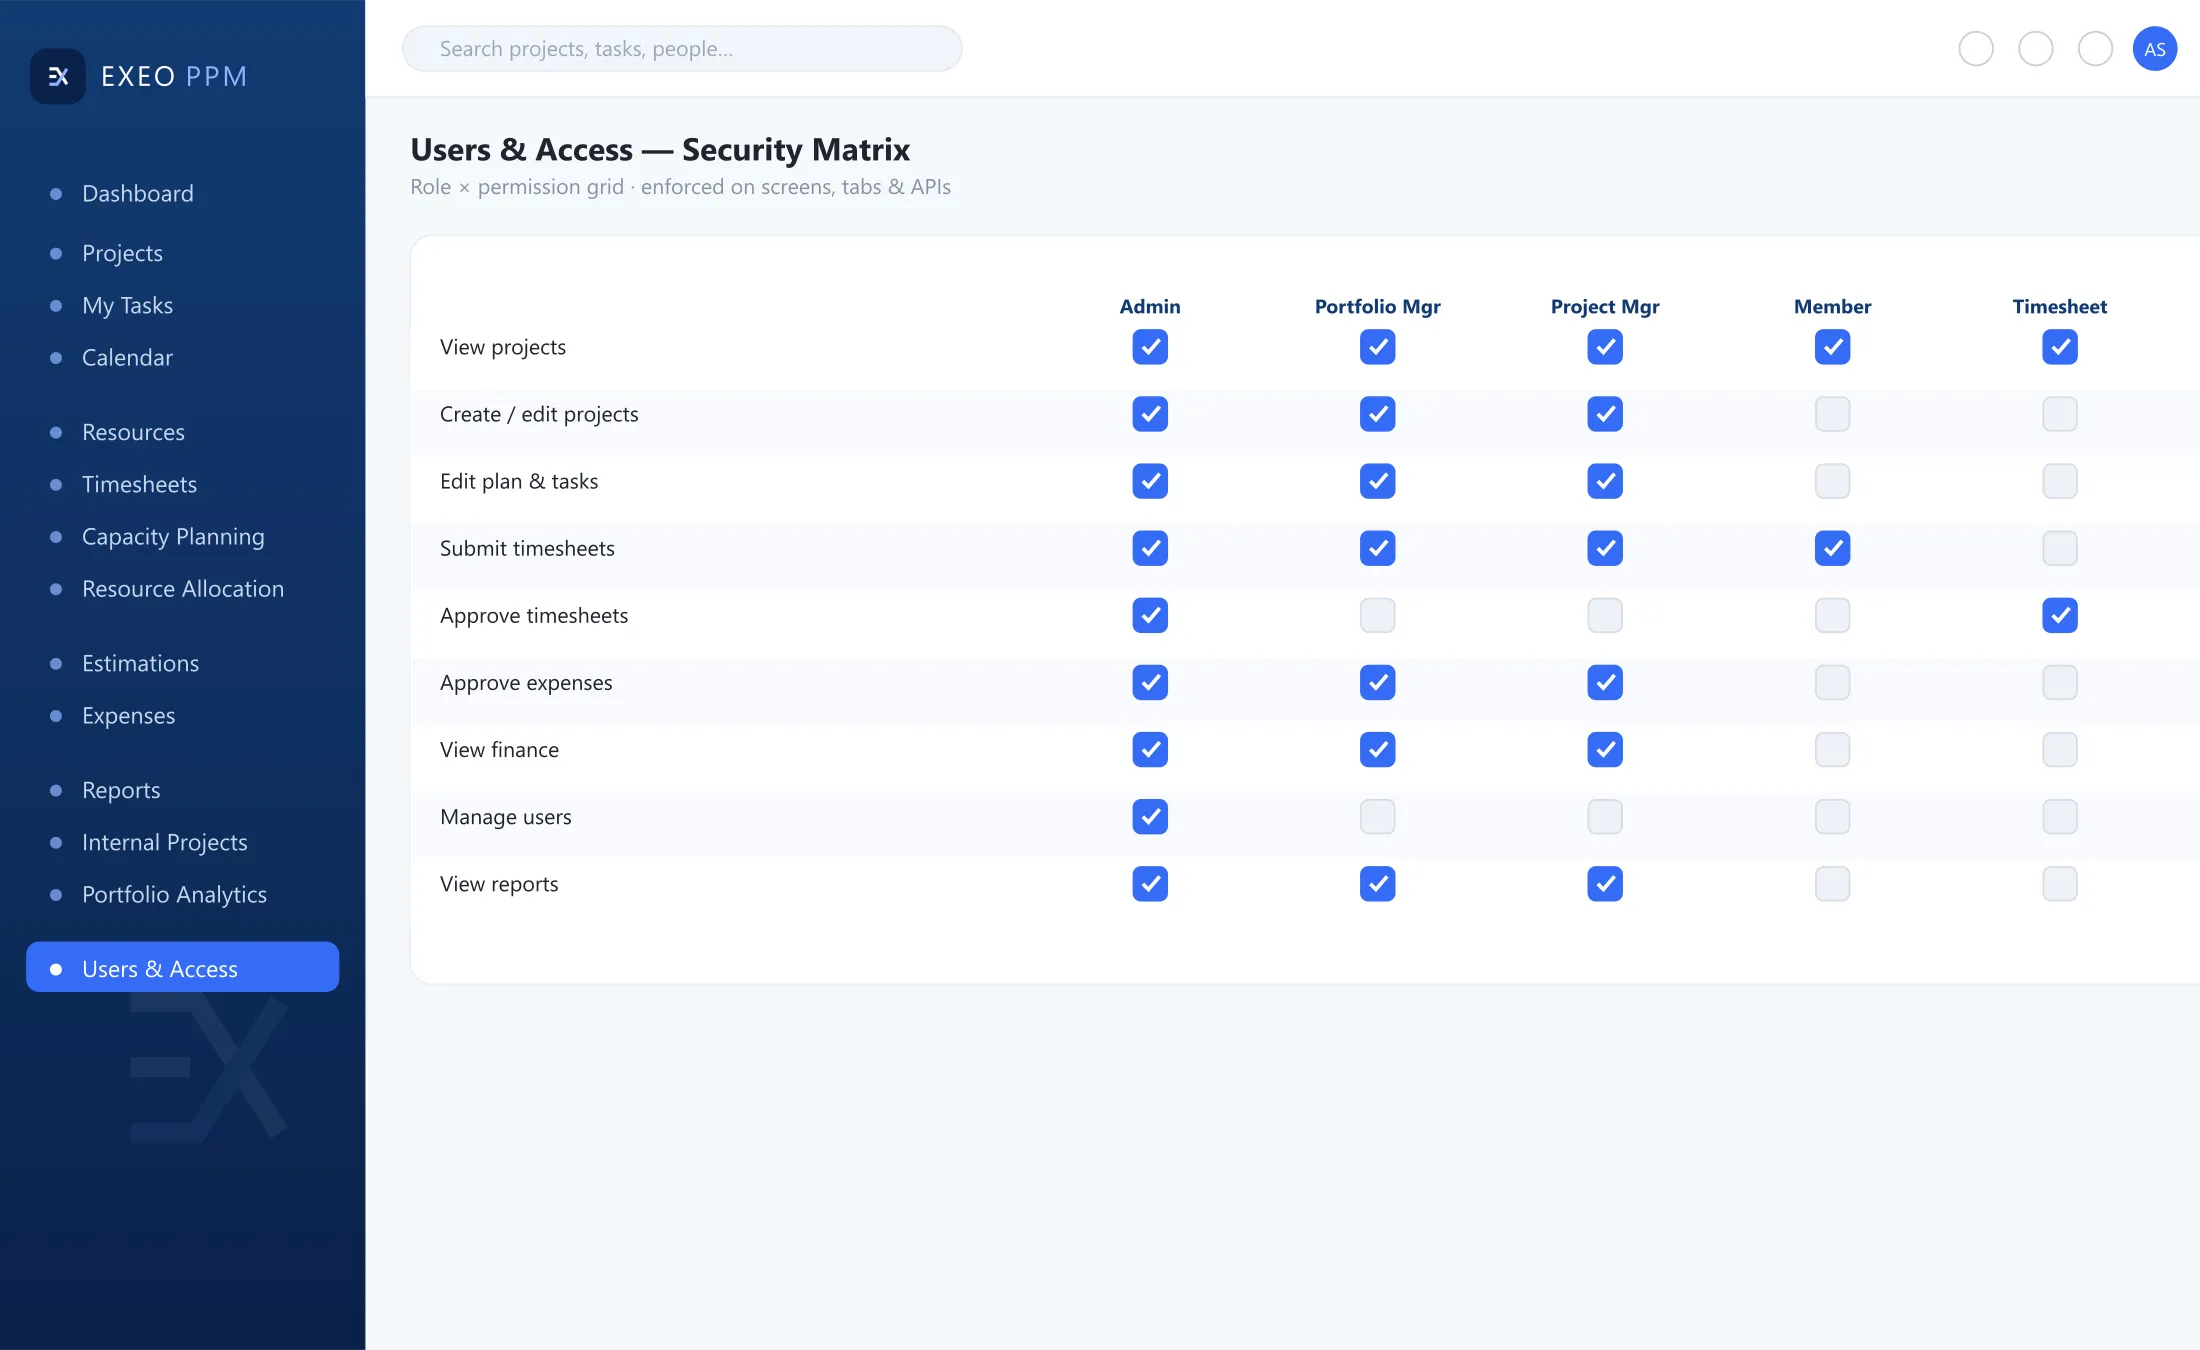Enable Approve expenses for Member
Image resolution: width=2200 pixels, height=1350 pixels.
point(1832,682)
